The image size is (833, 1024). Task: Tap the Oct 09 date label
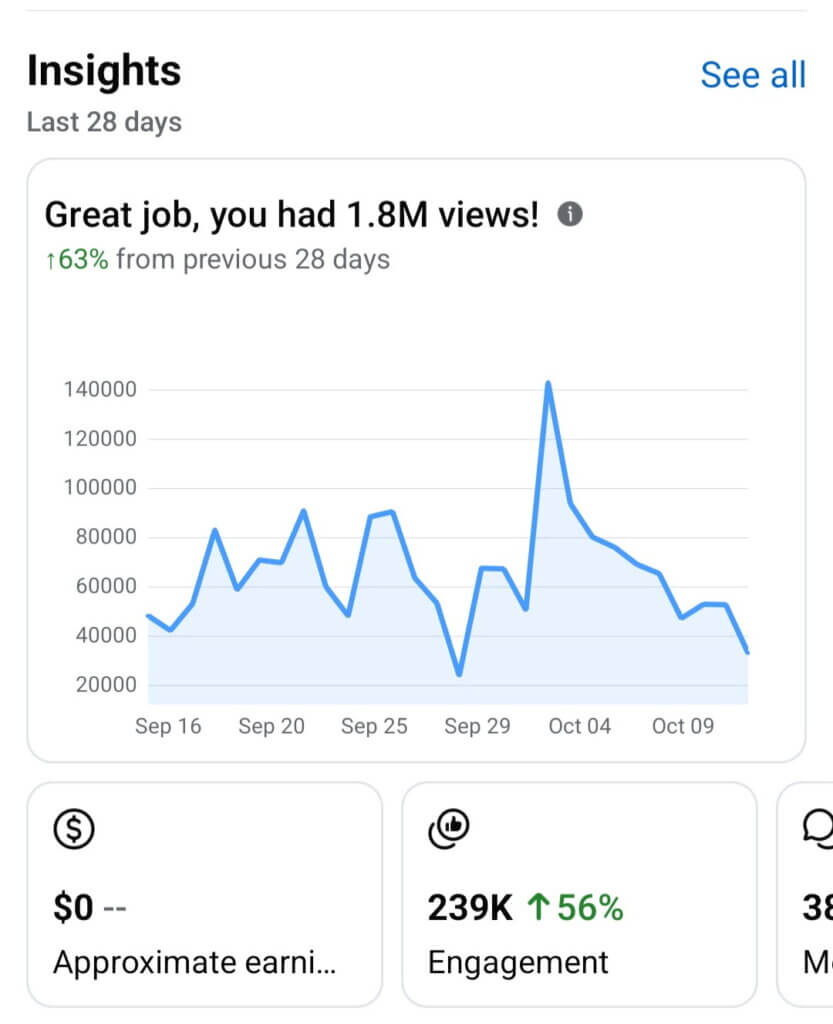point(683,726)
